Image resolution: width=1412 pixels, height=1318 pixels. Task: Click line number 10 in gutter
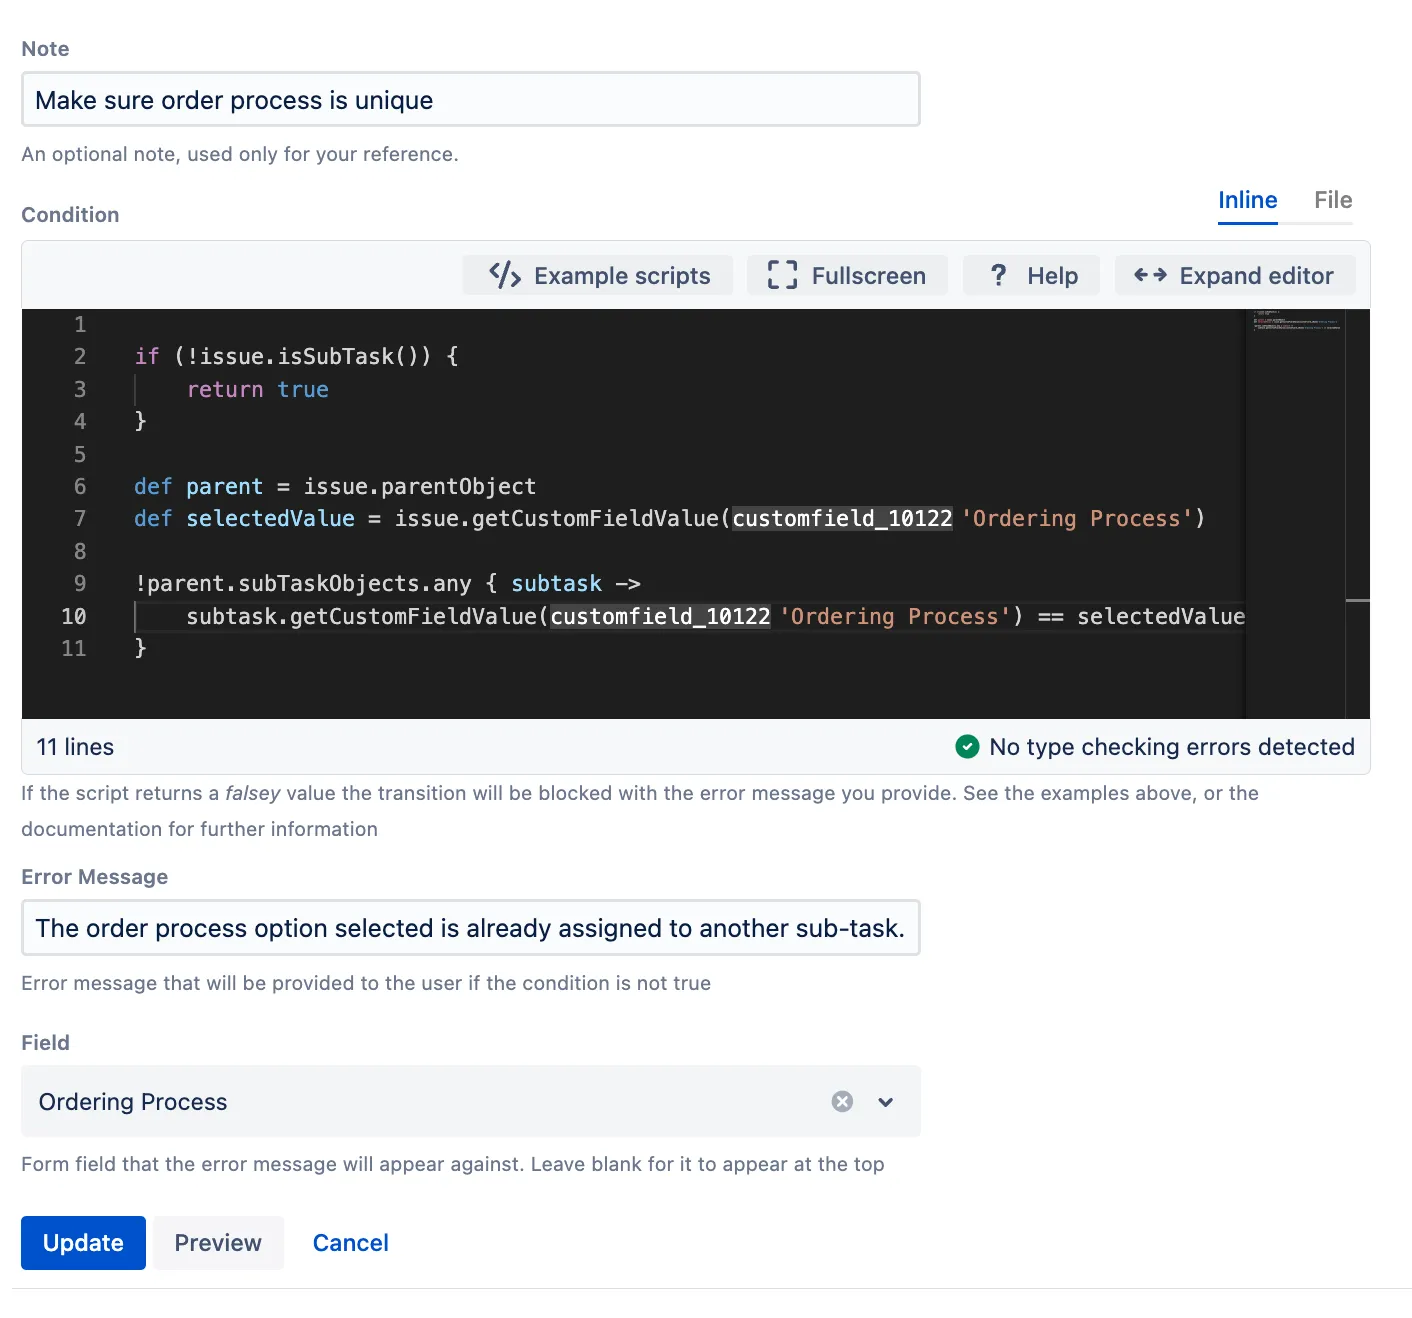[x=74, y=616]
